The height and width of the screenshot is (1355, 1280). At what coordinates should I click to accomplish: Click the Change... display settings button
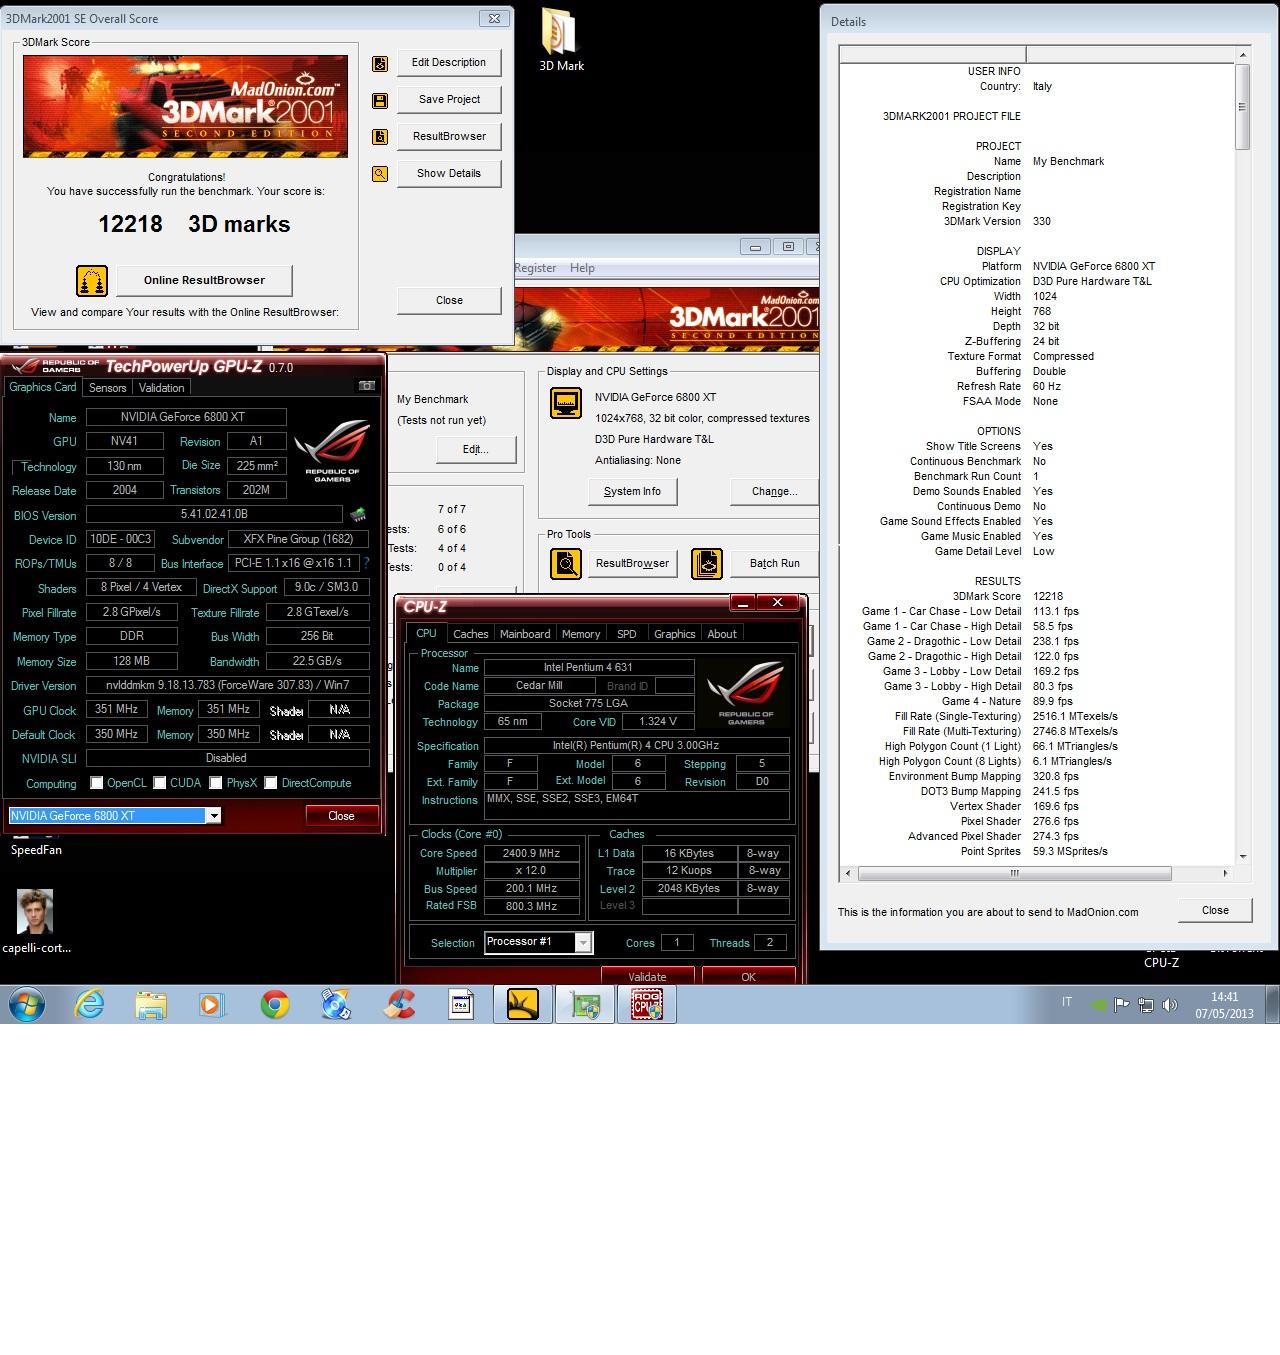coord(775,491)
